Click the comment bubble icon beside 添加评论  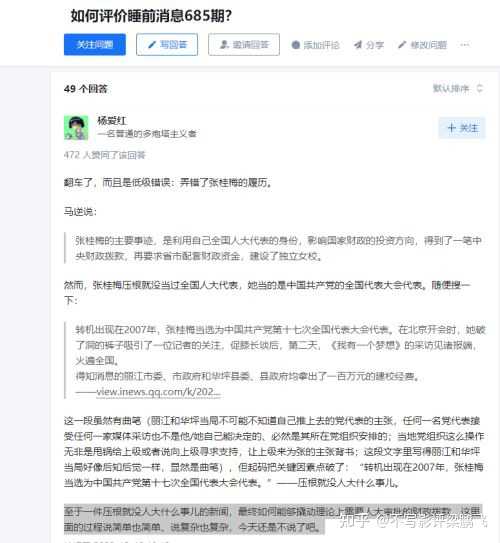pos(295,45)
